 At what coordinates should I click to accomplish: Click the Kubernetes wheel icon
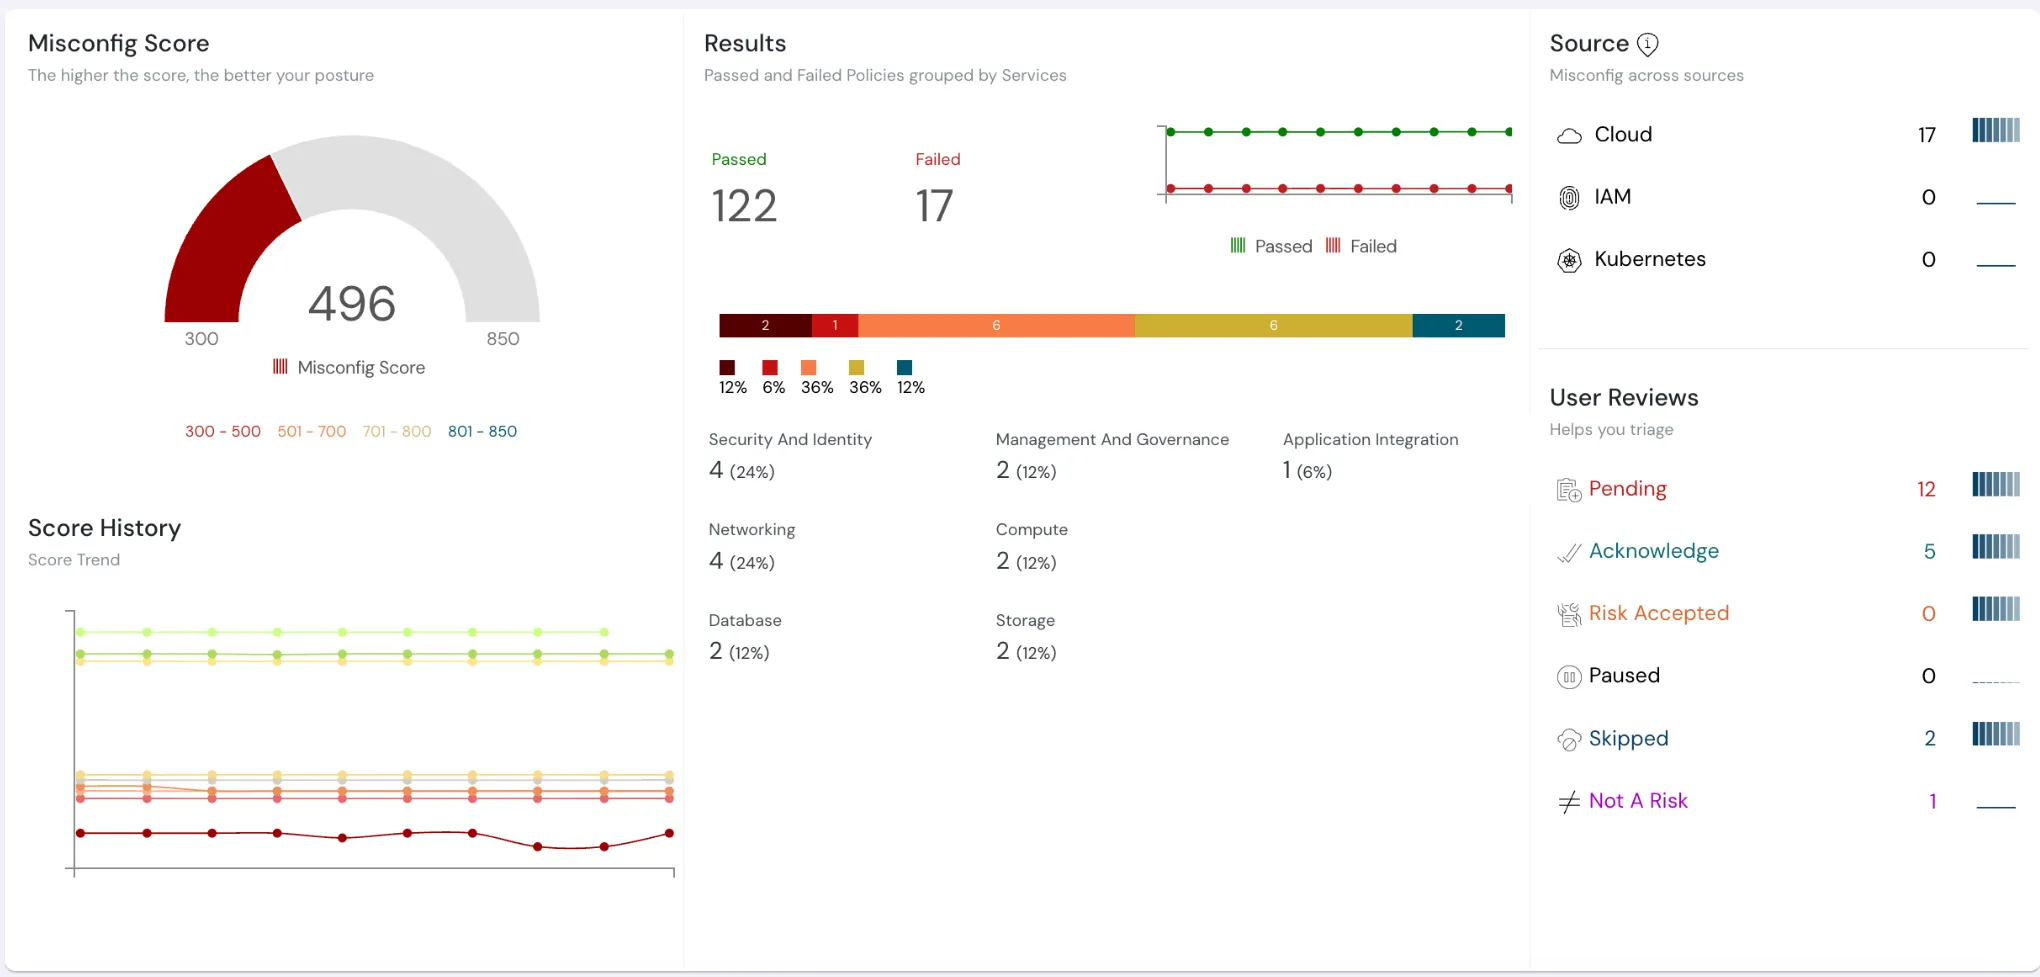point(1569,260)
